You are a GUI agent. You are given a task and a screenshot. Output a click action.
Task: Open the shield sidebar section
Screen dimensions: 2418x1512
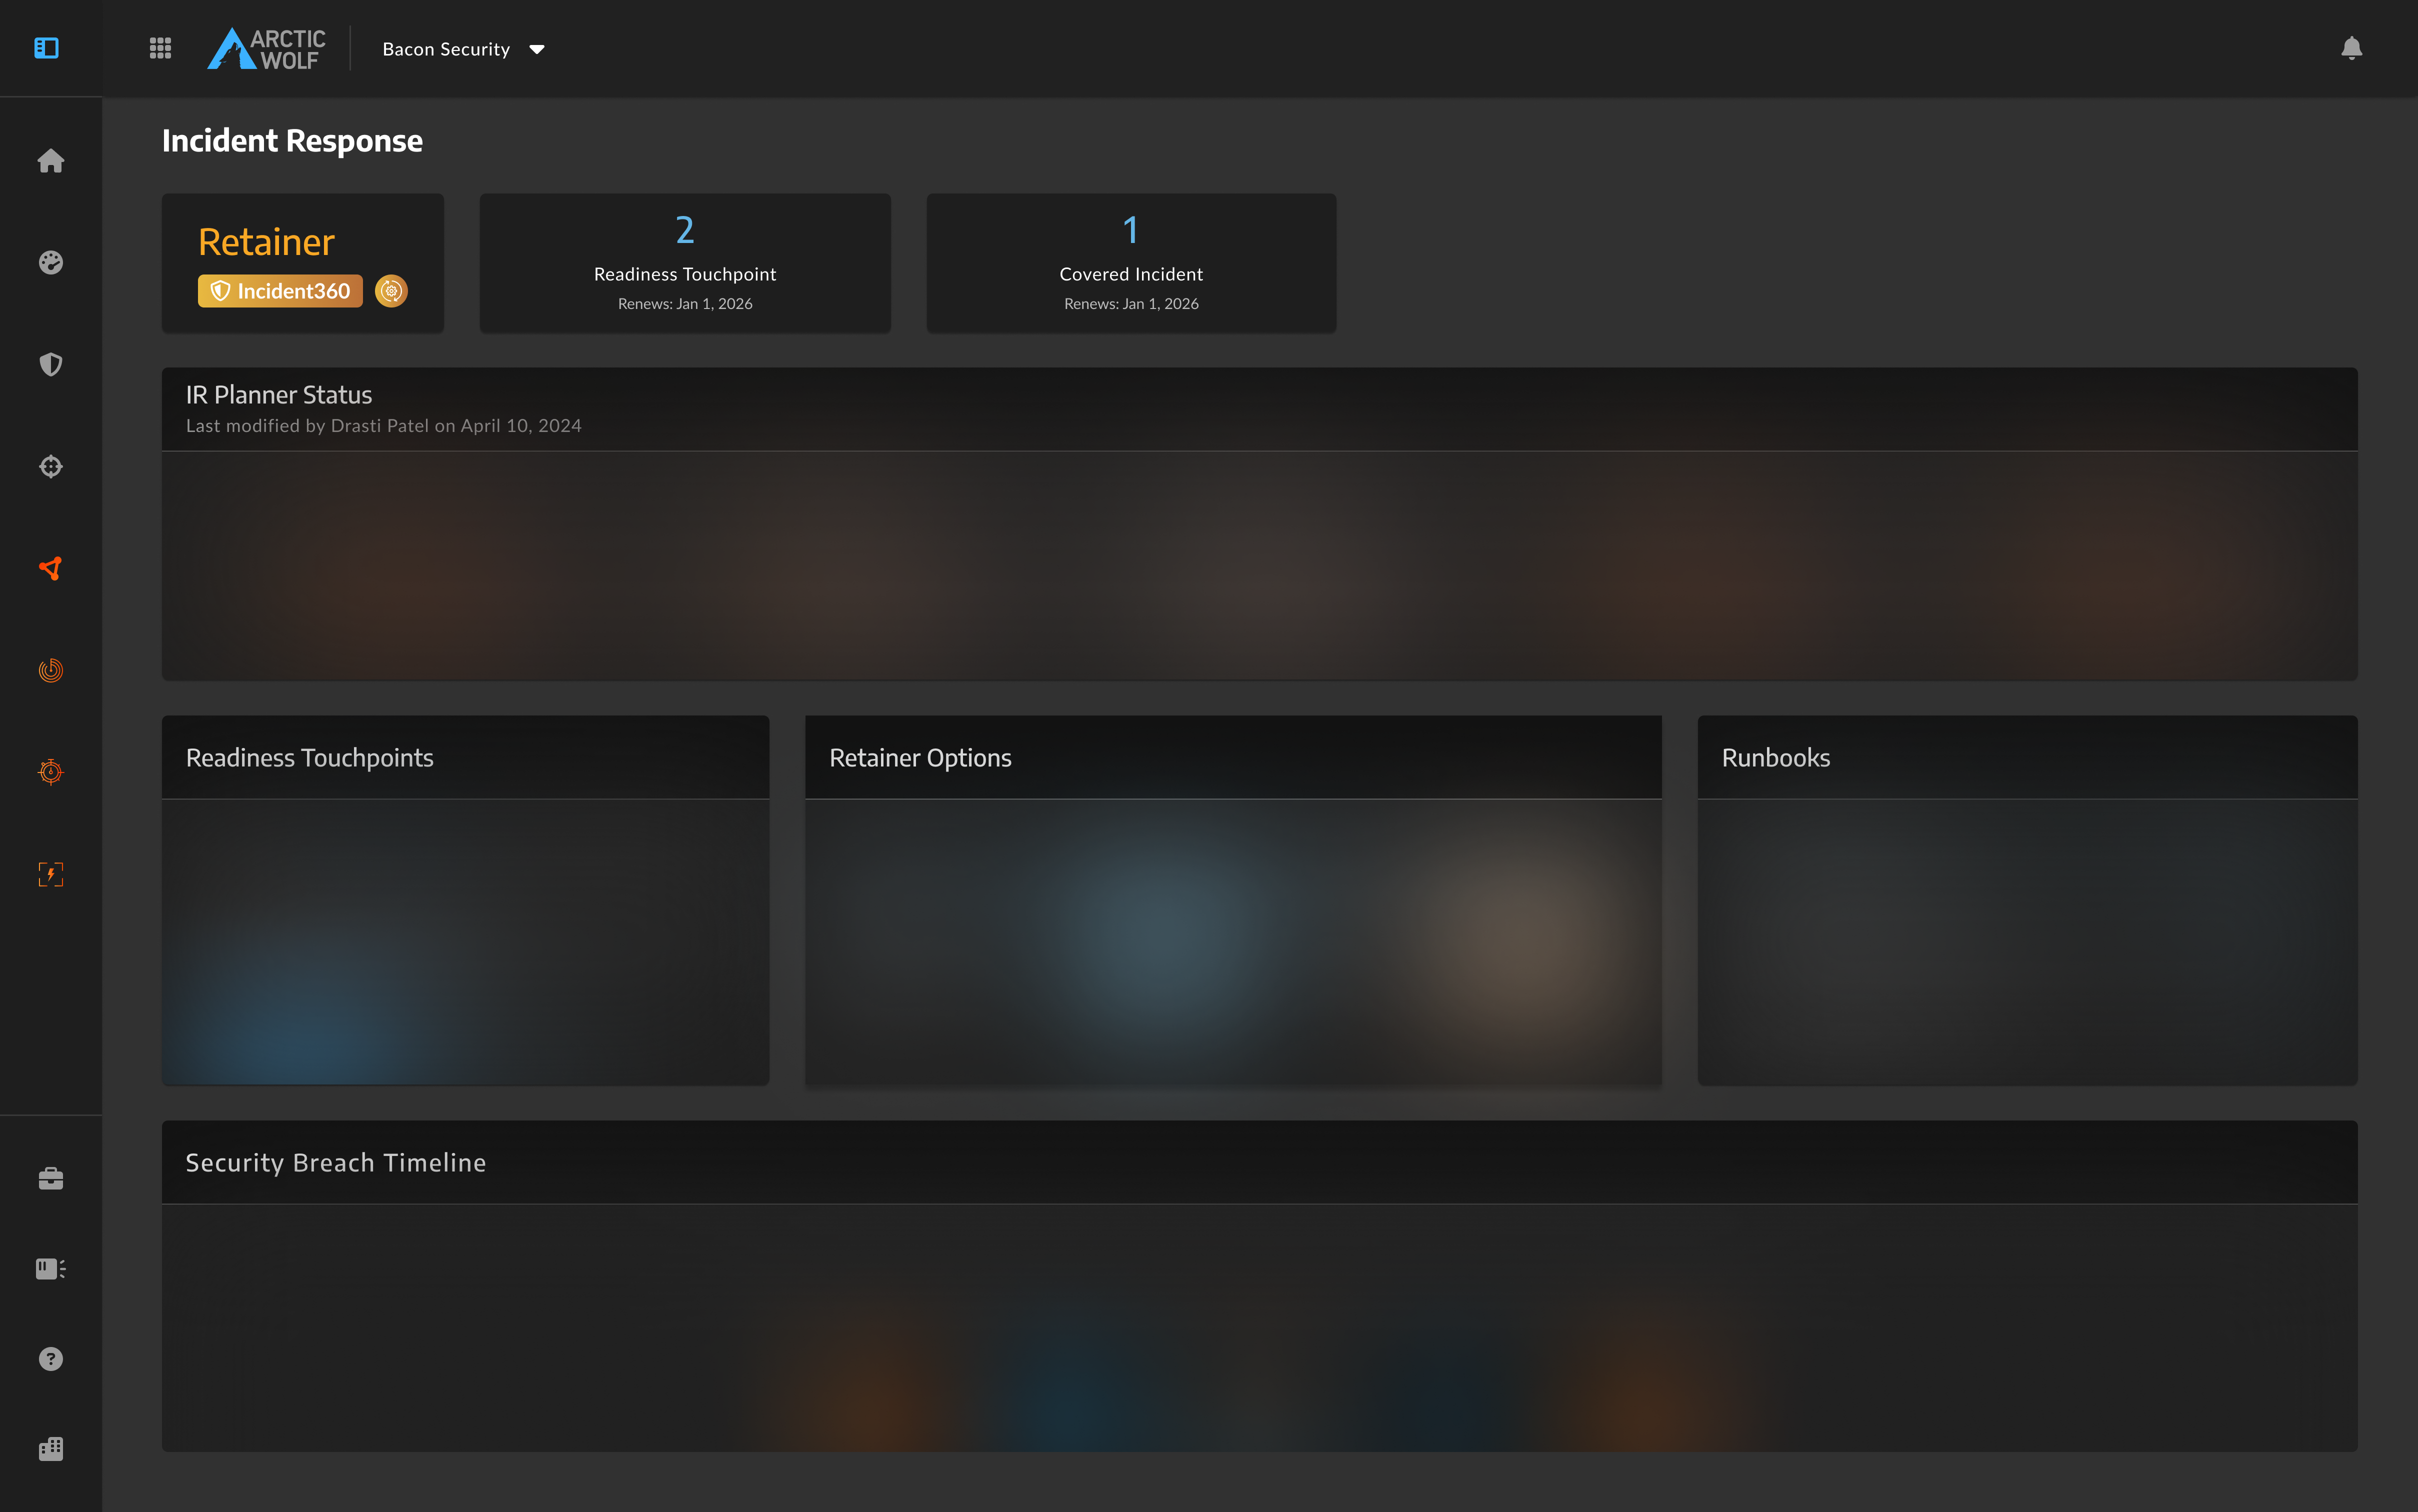51,364
